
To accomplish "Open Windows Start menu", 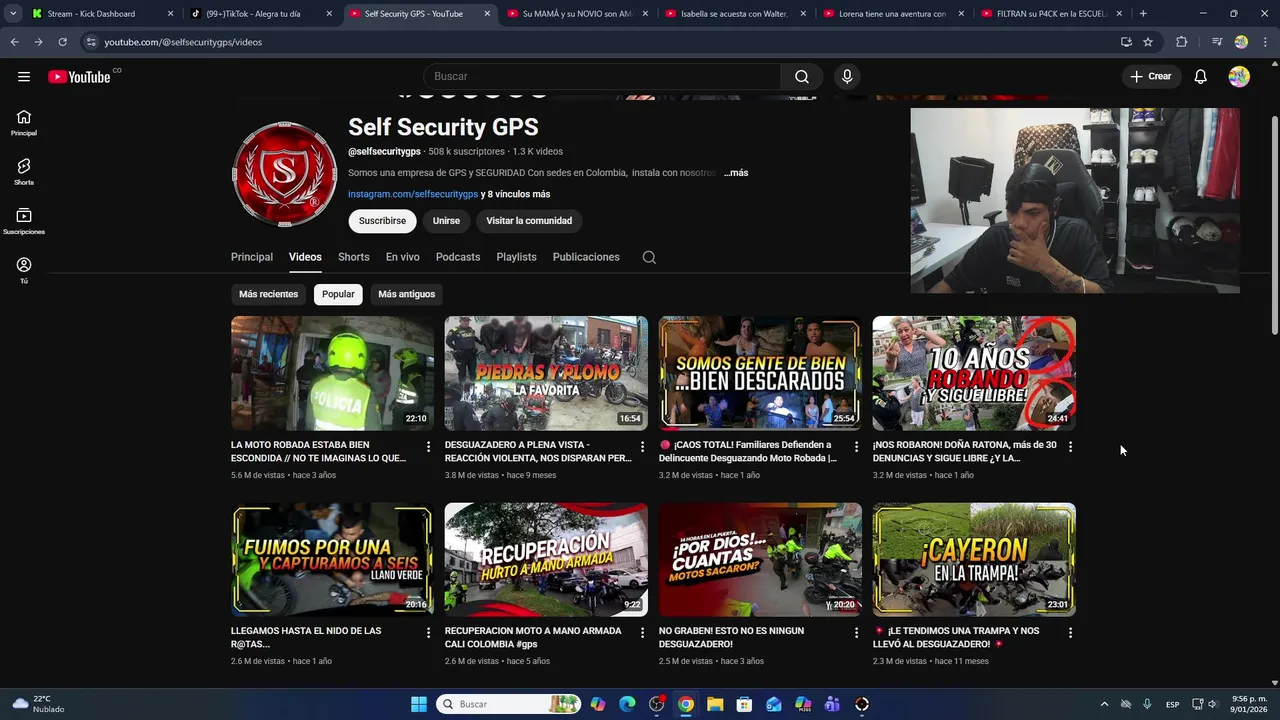I will point(419,704).
